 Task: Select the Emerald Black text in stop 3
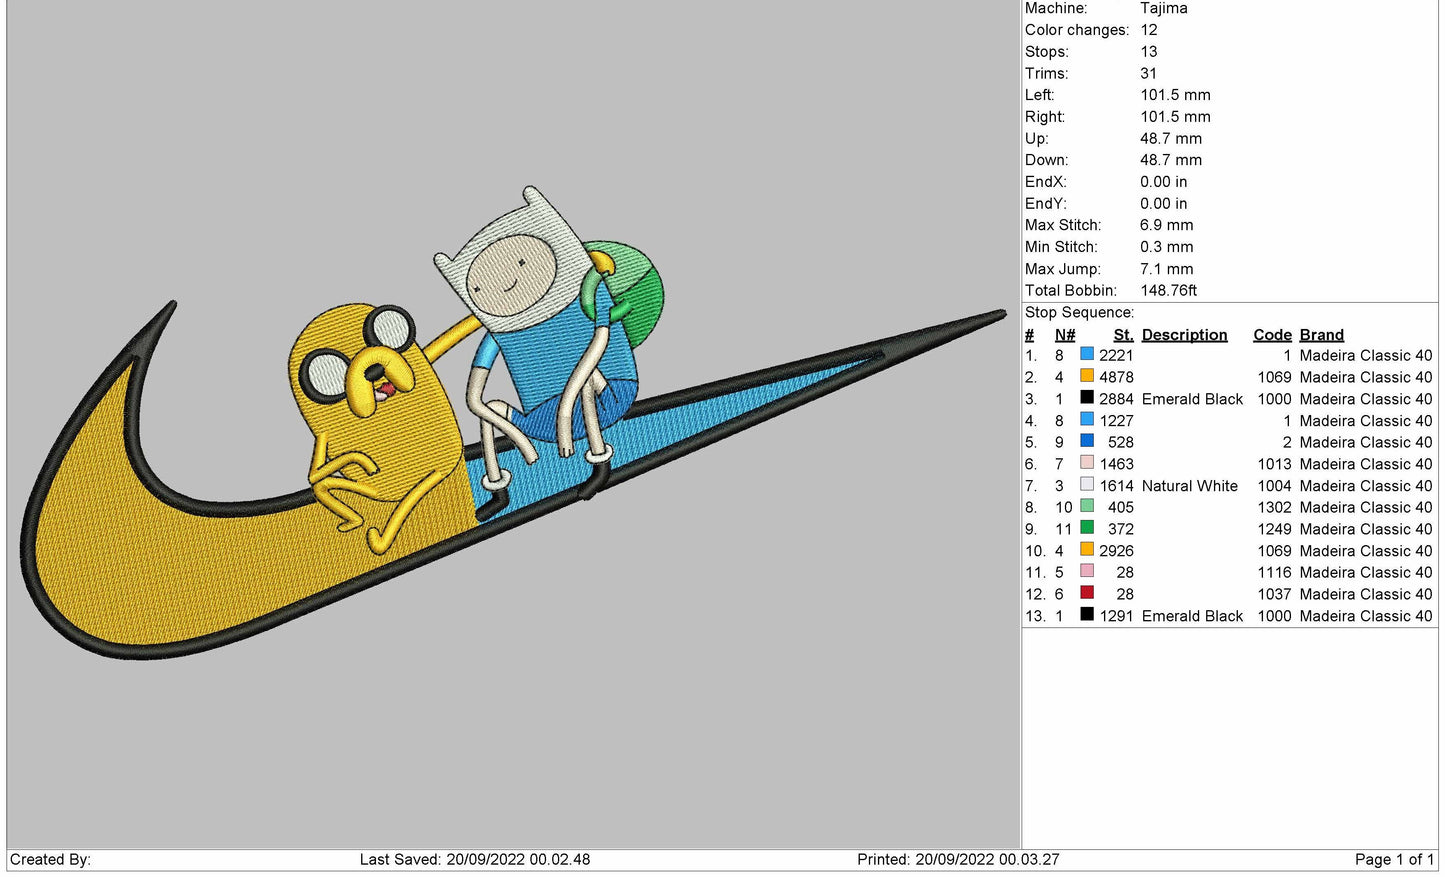[x=1192, y=399]
